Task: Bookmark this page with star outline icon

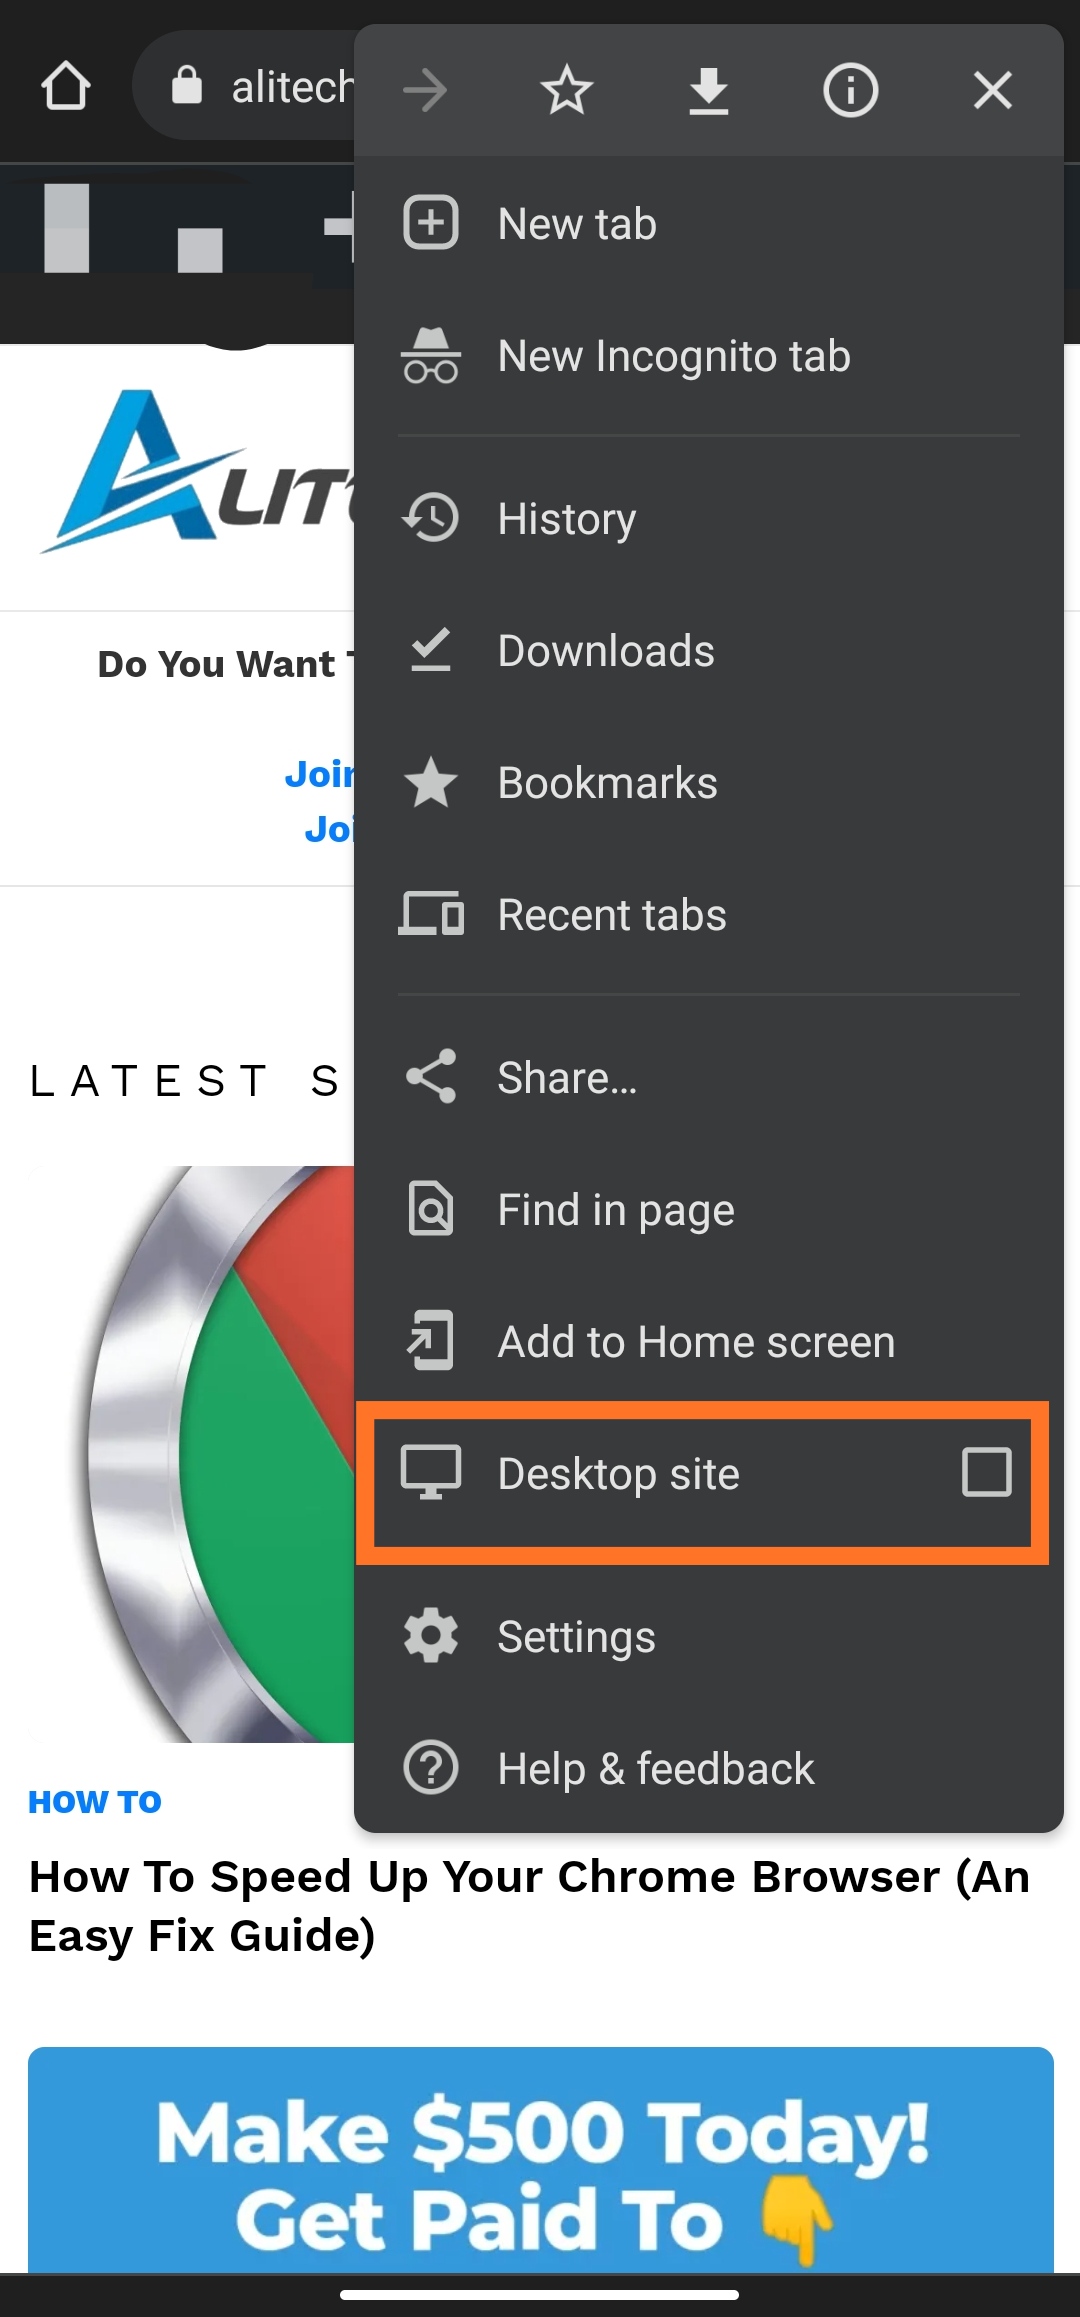Action: 567,90
